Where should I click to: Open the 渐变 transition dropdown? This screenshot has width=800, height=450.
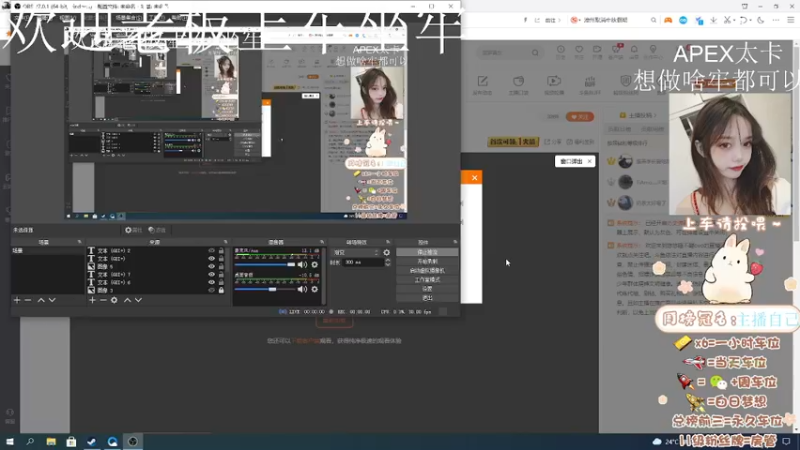[356, 252]
